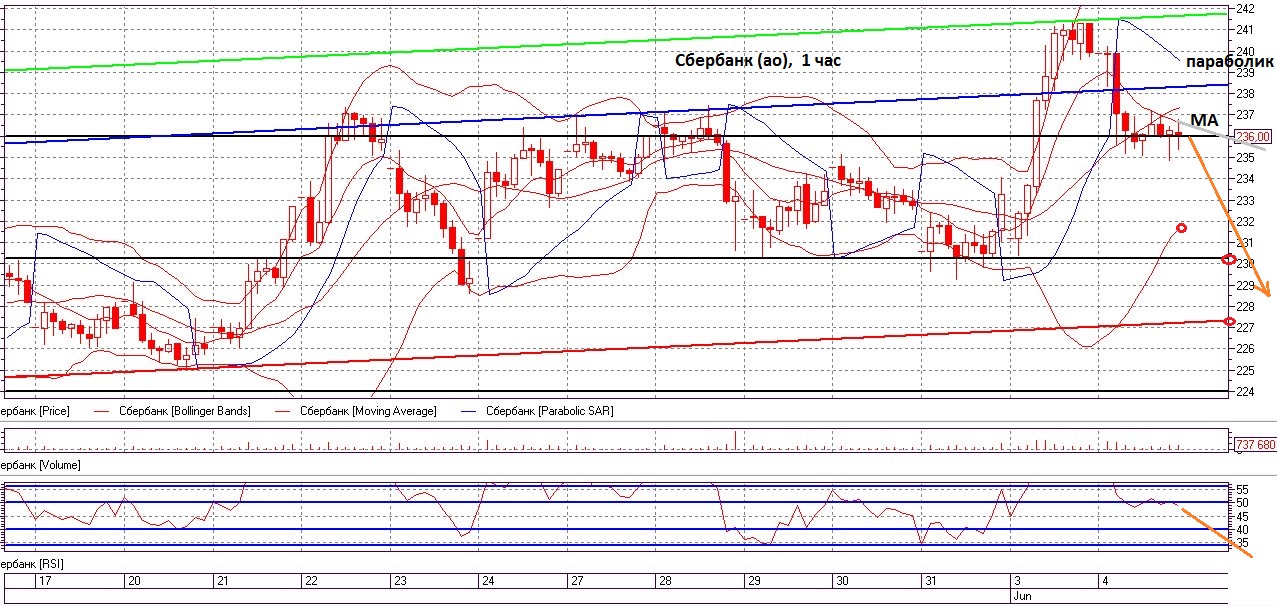Click the [RSI] panel label
Image resolution: width=1277 pixels, height=606 pixels.
[32, 565]
